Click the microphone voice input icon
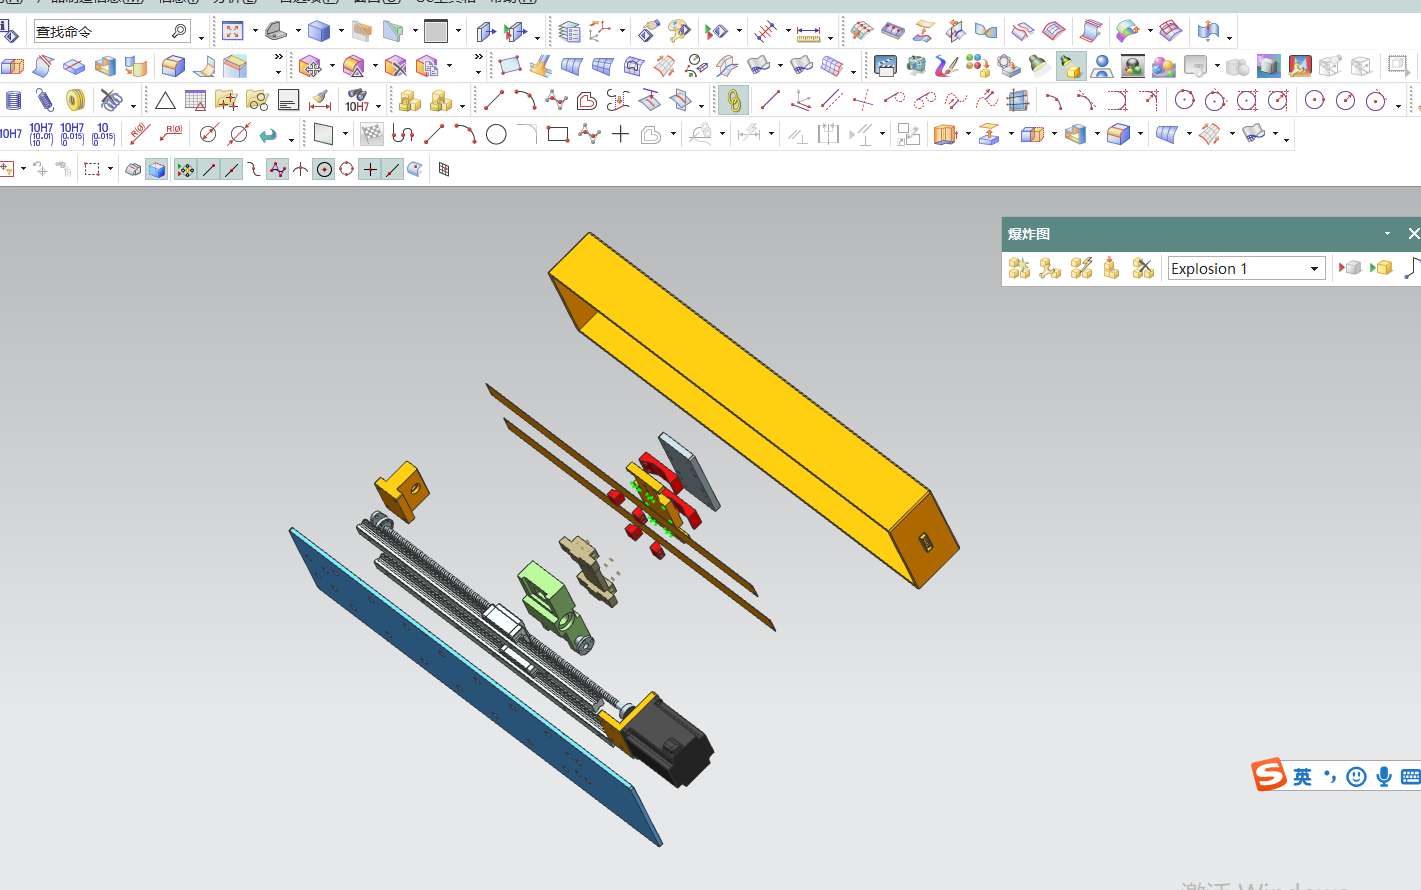The height and width of the screenshot is (890, 1421). pos(1383,776)
